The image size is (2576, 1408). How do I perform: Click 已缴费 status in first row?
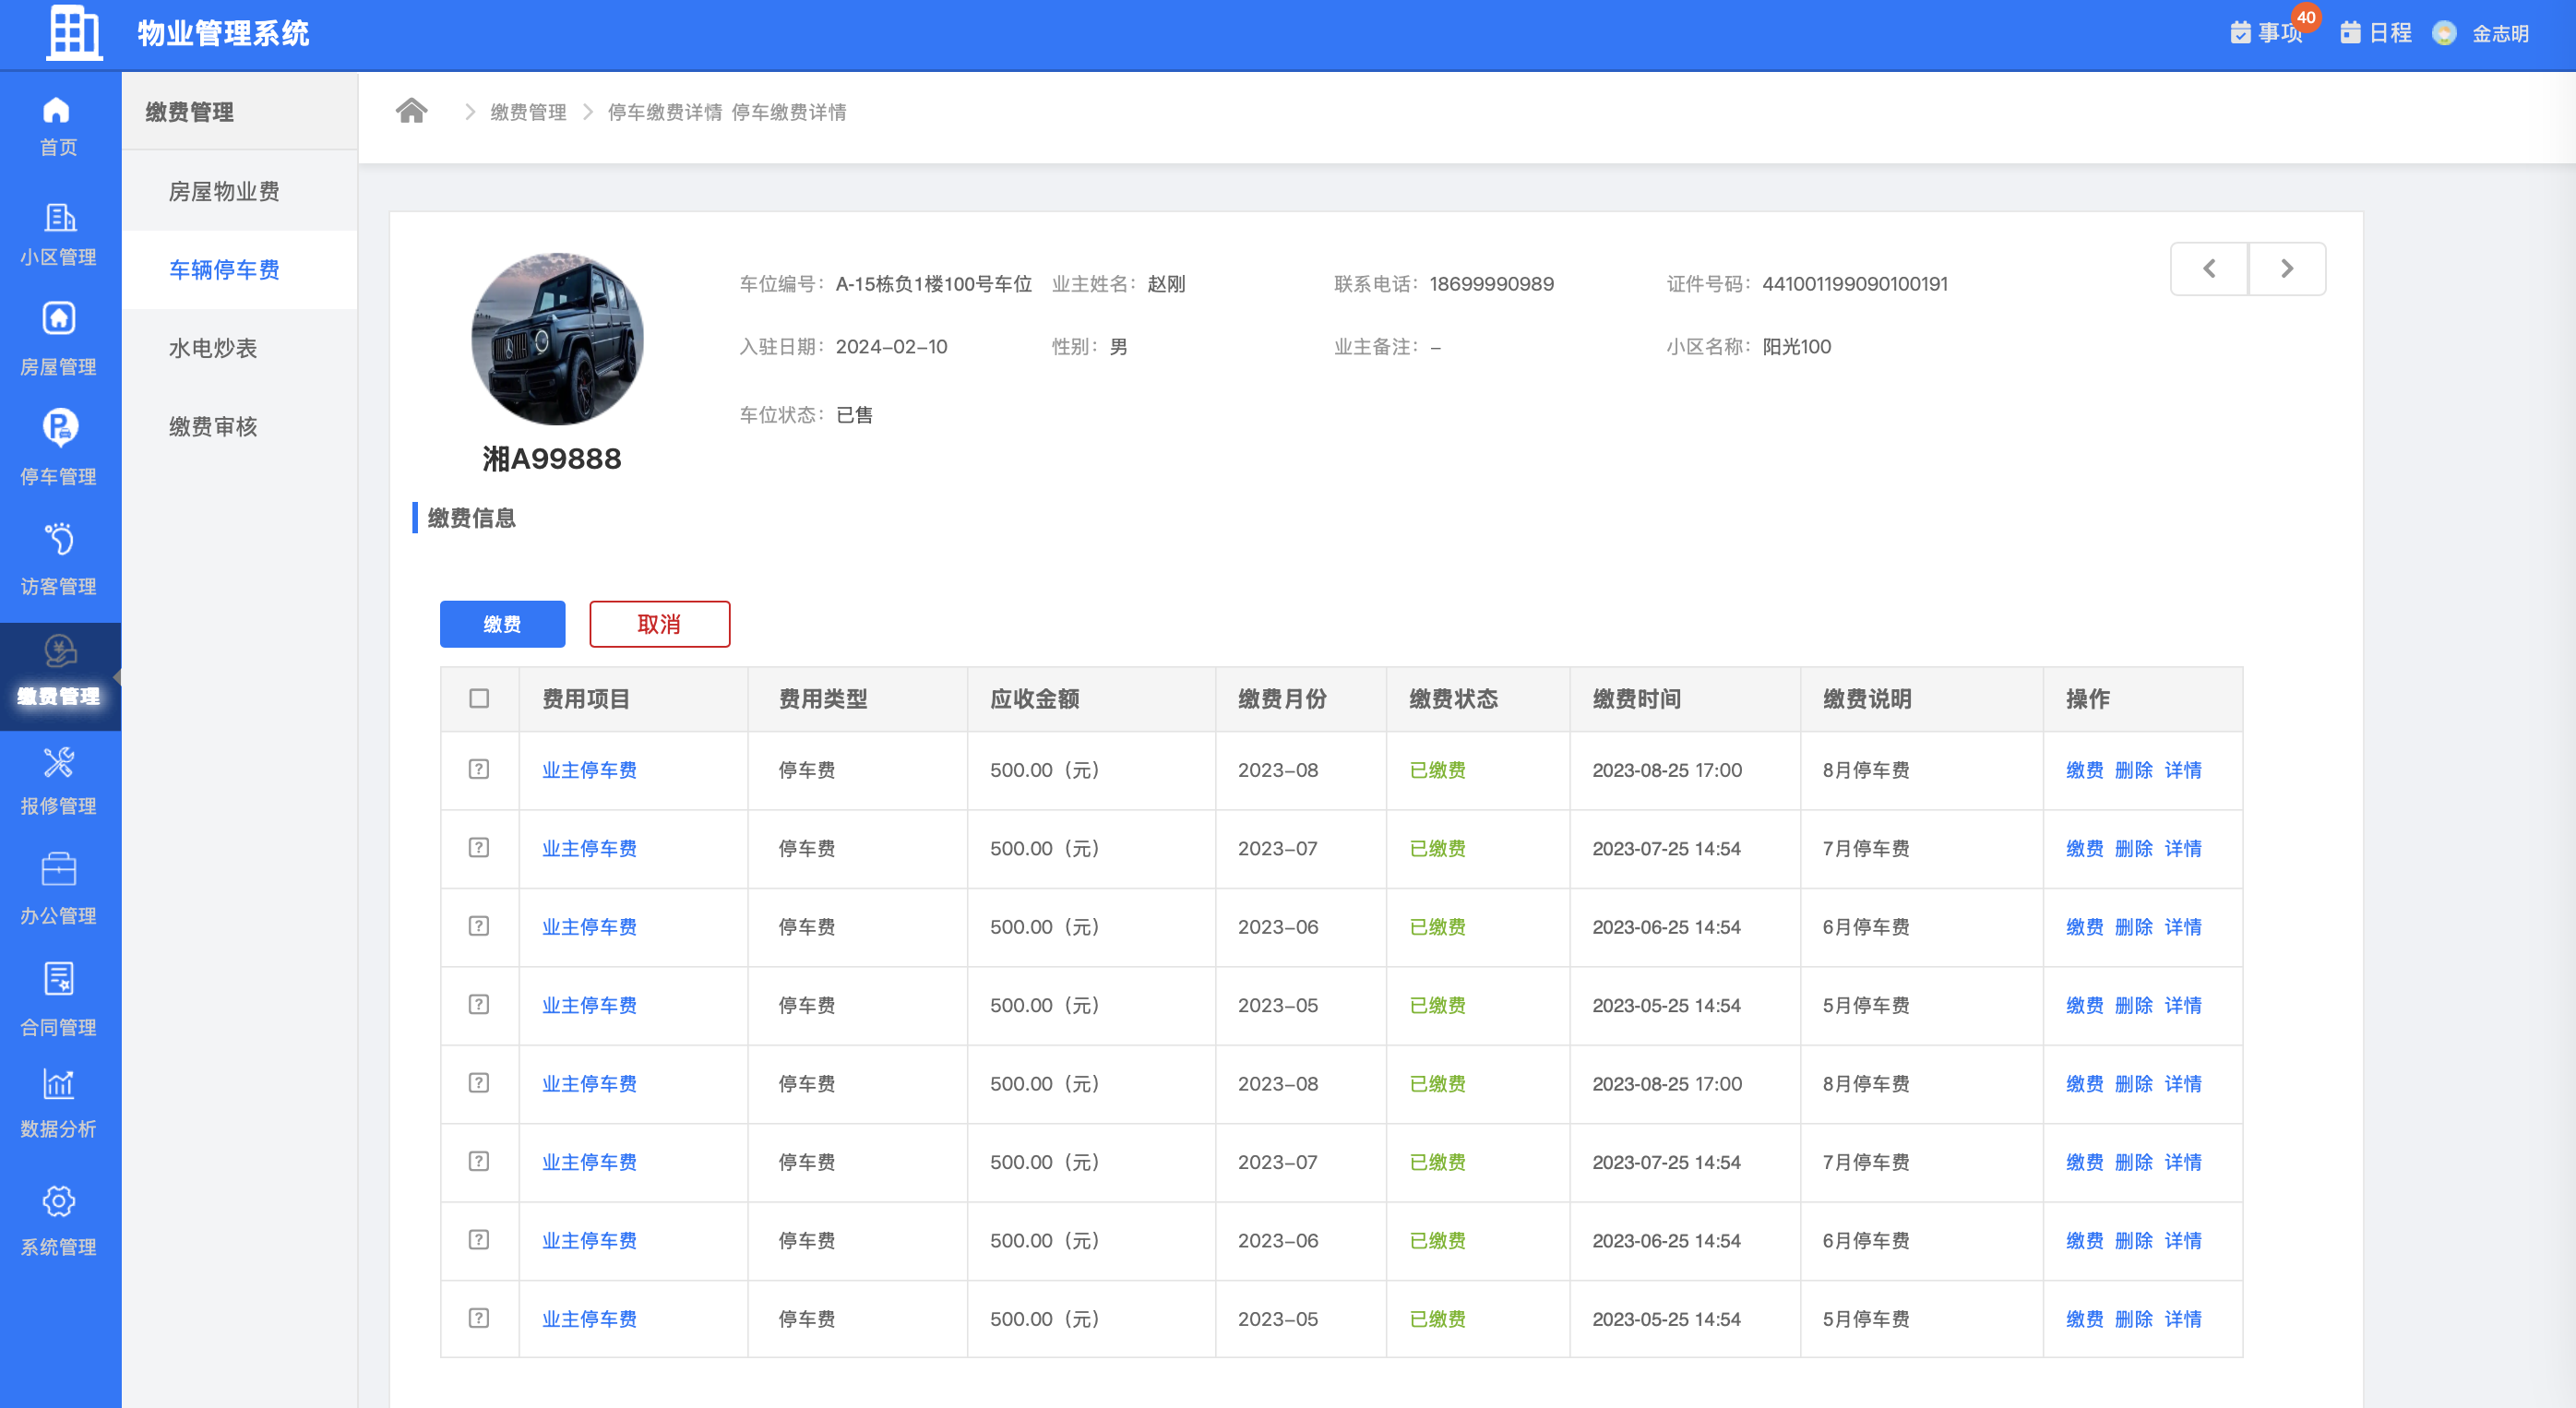pos(1437,770)
